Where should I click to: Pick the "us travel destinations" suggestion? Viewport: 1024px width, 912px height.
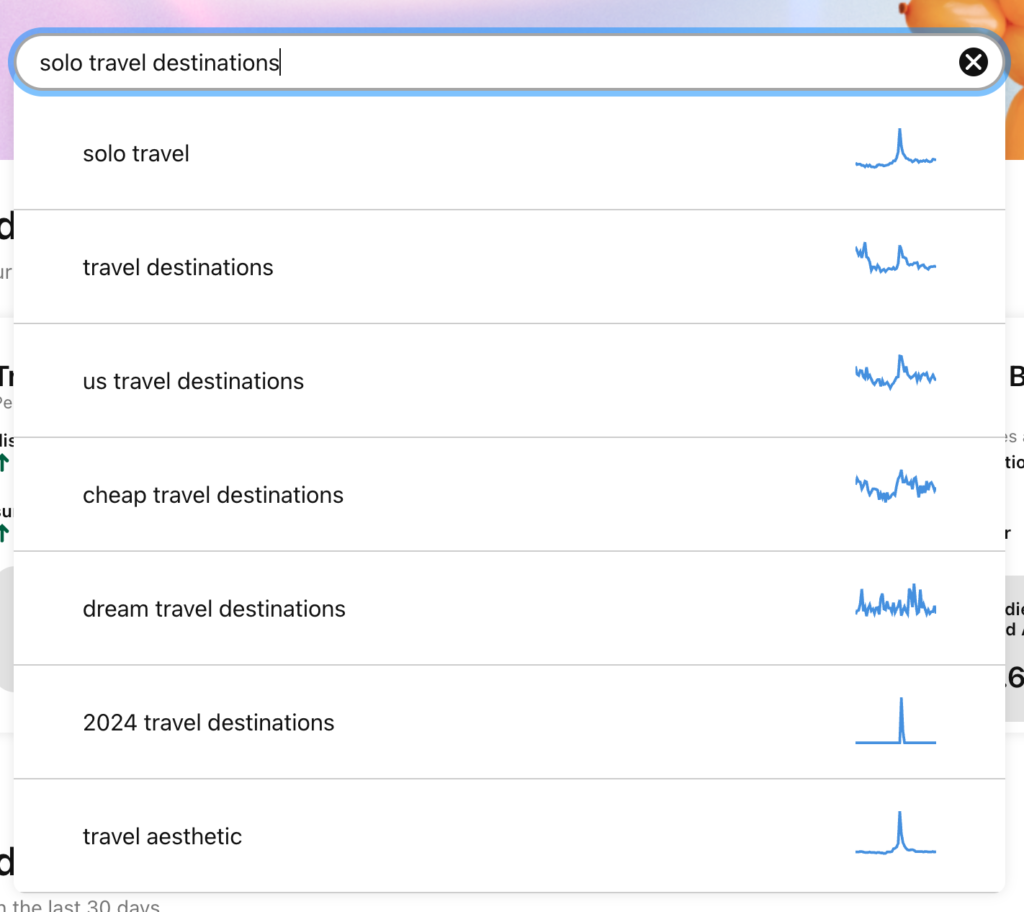193,382
